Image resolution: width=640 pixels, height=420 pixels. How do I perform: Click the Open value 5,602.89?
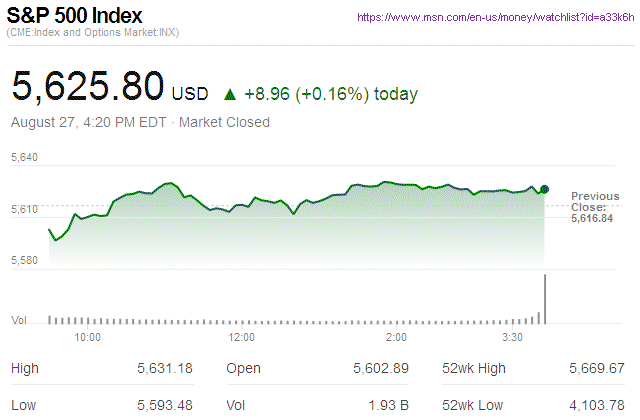coord(380,369)
